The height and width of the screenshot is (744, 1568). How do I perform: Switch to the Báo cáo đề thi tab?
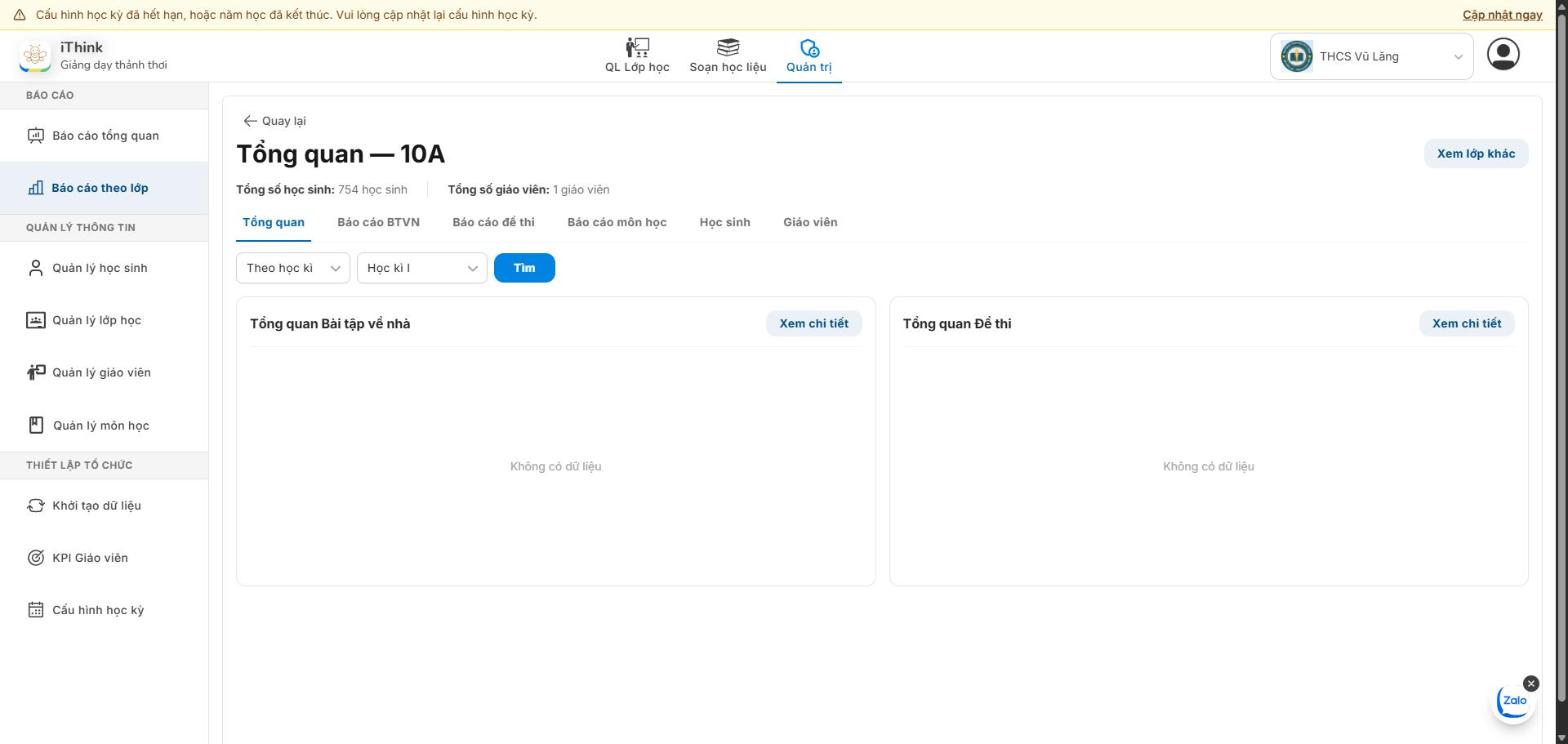493,222
